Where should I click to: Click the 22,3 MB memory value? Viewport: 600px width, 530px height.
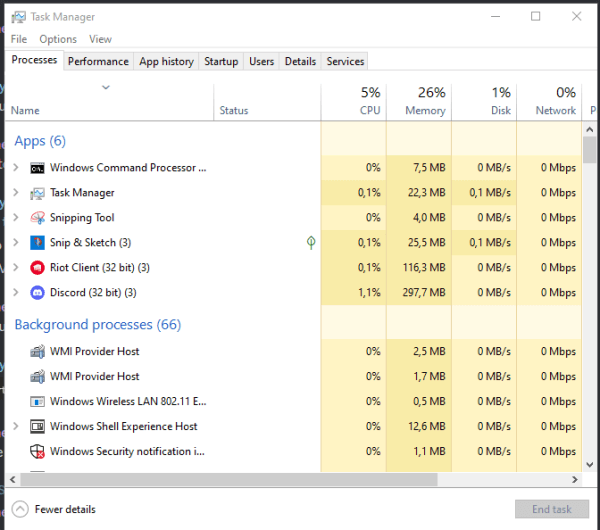427,192
